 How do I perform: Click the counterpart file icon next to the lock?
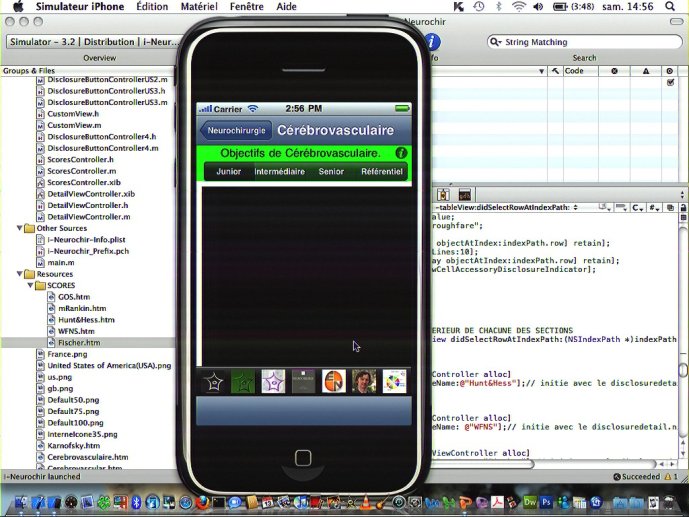point(670,208)
